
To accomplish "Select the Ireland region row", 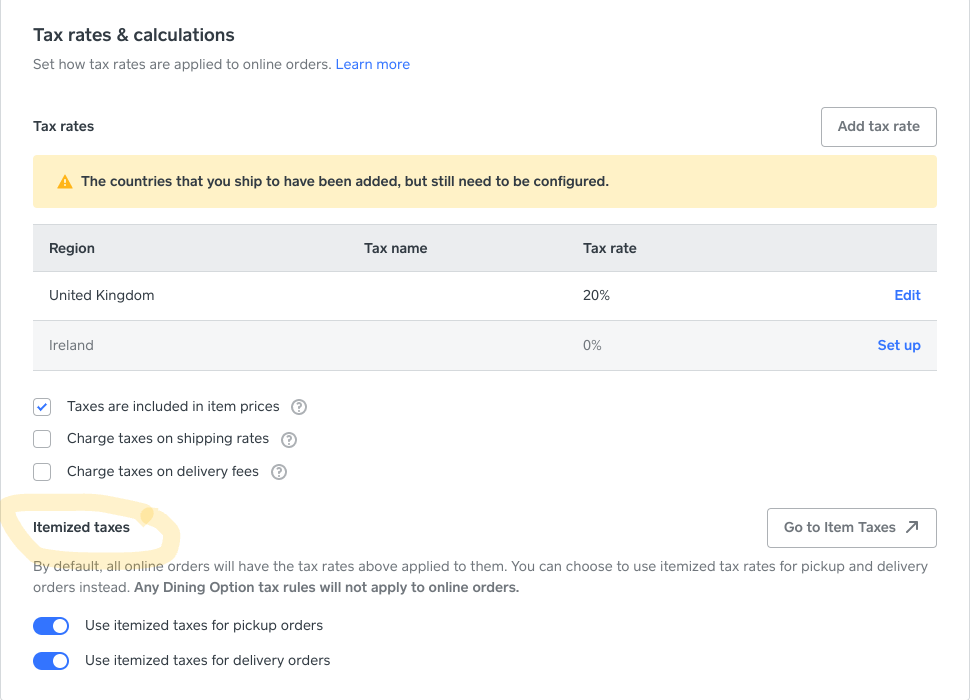I will (x=71, y=345).
